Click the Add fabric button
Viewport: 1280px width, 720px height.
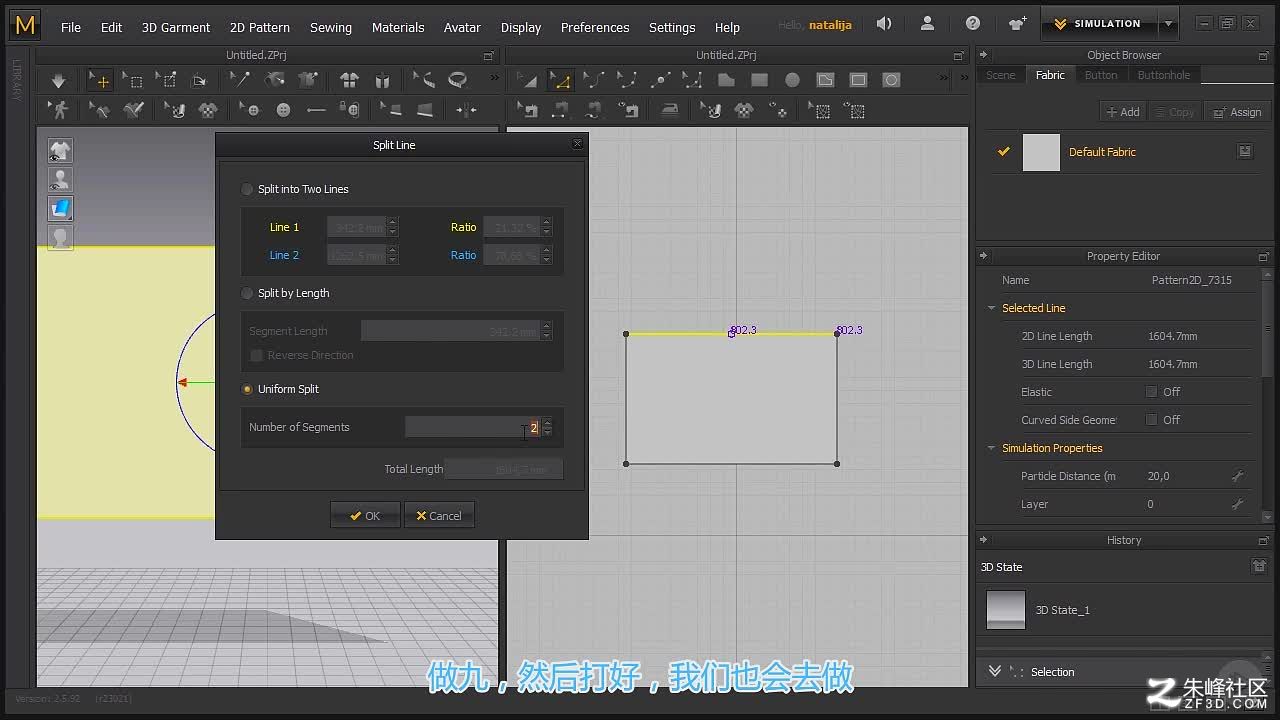point(1122,112)
